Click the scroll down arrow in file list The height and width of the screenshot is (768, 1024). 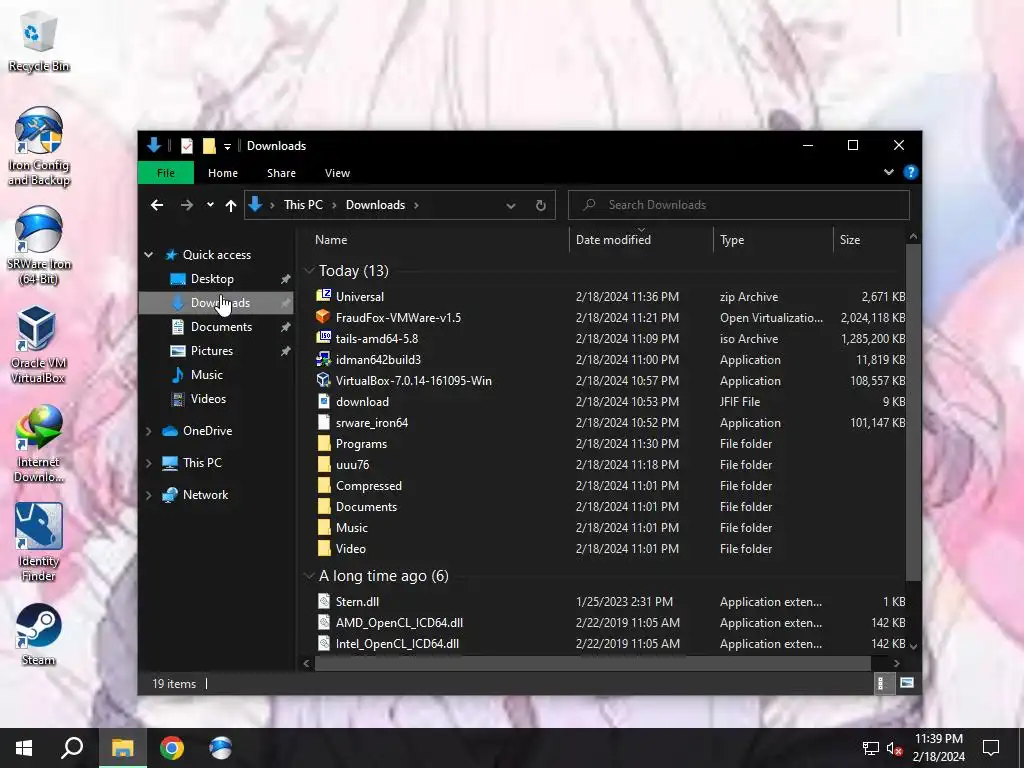[914, 647]
